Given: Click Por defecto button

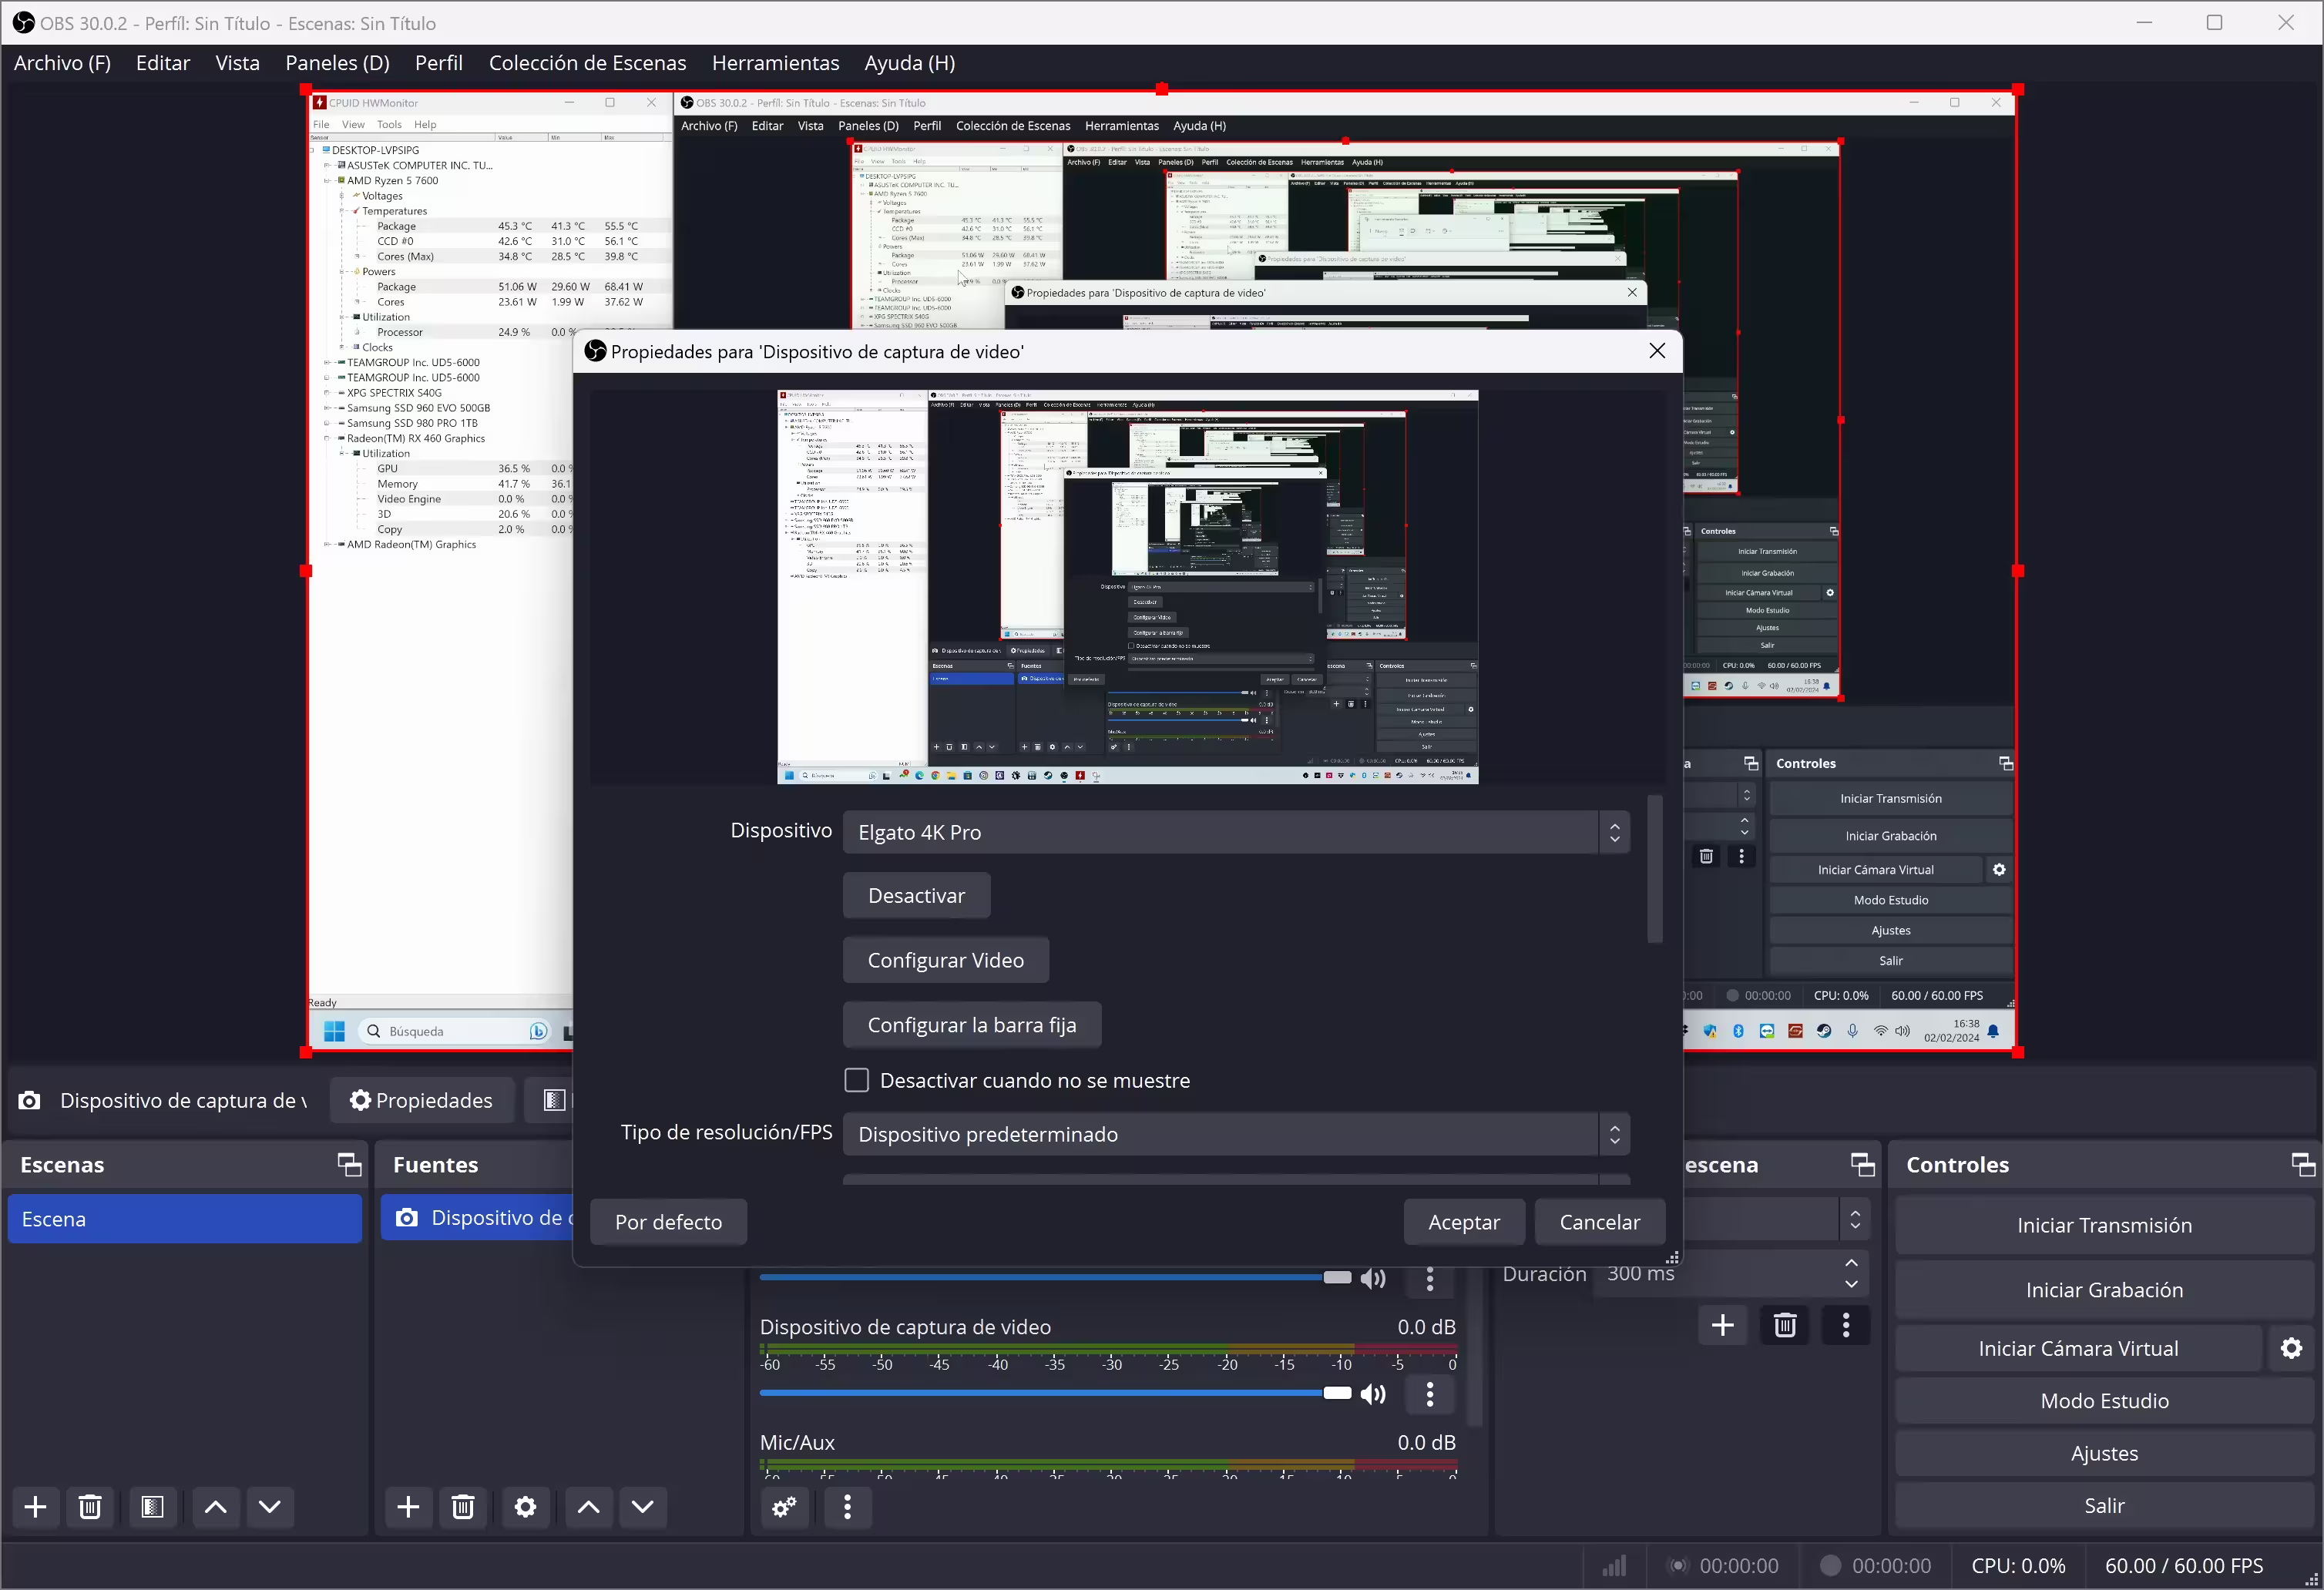Looking at the screenshot, I should point(669,1222).
